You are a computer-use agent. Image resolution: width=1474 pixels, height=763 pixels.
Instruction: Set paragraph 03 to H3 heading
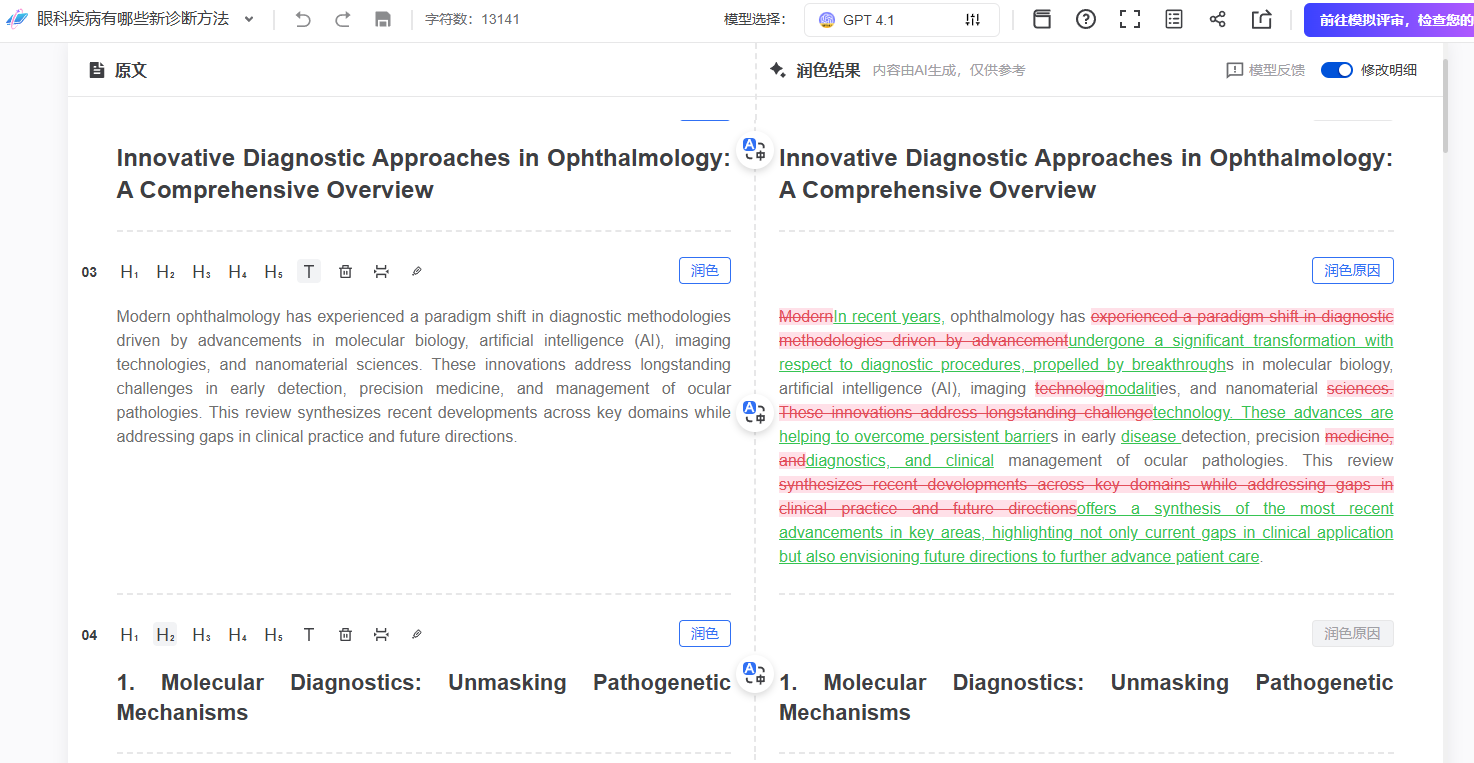[x=201, y=271]
